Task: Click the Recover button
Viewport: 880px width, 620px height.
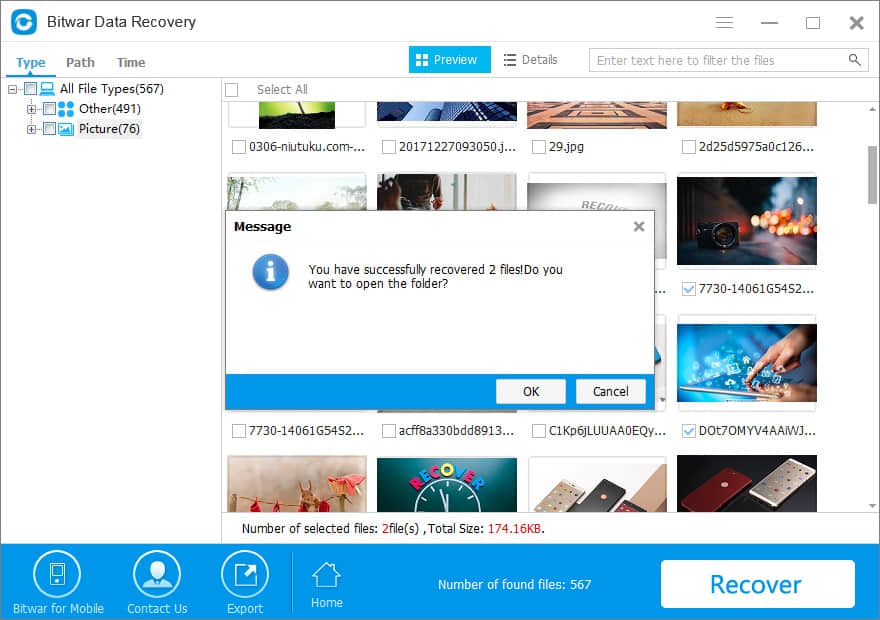Action: click(758, 584)
